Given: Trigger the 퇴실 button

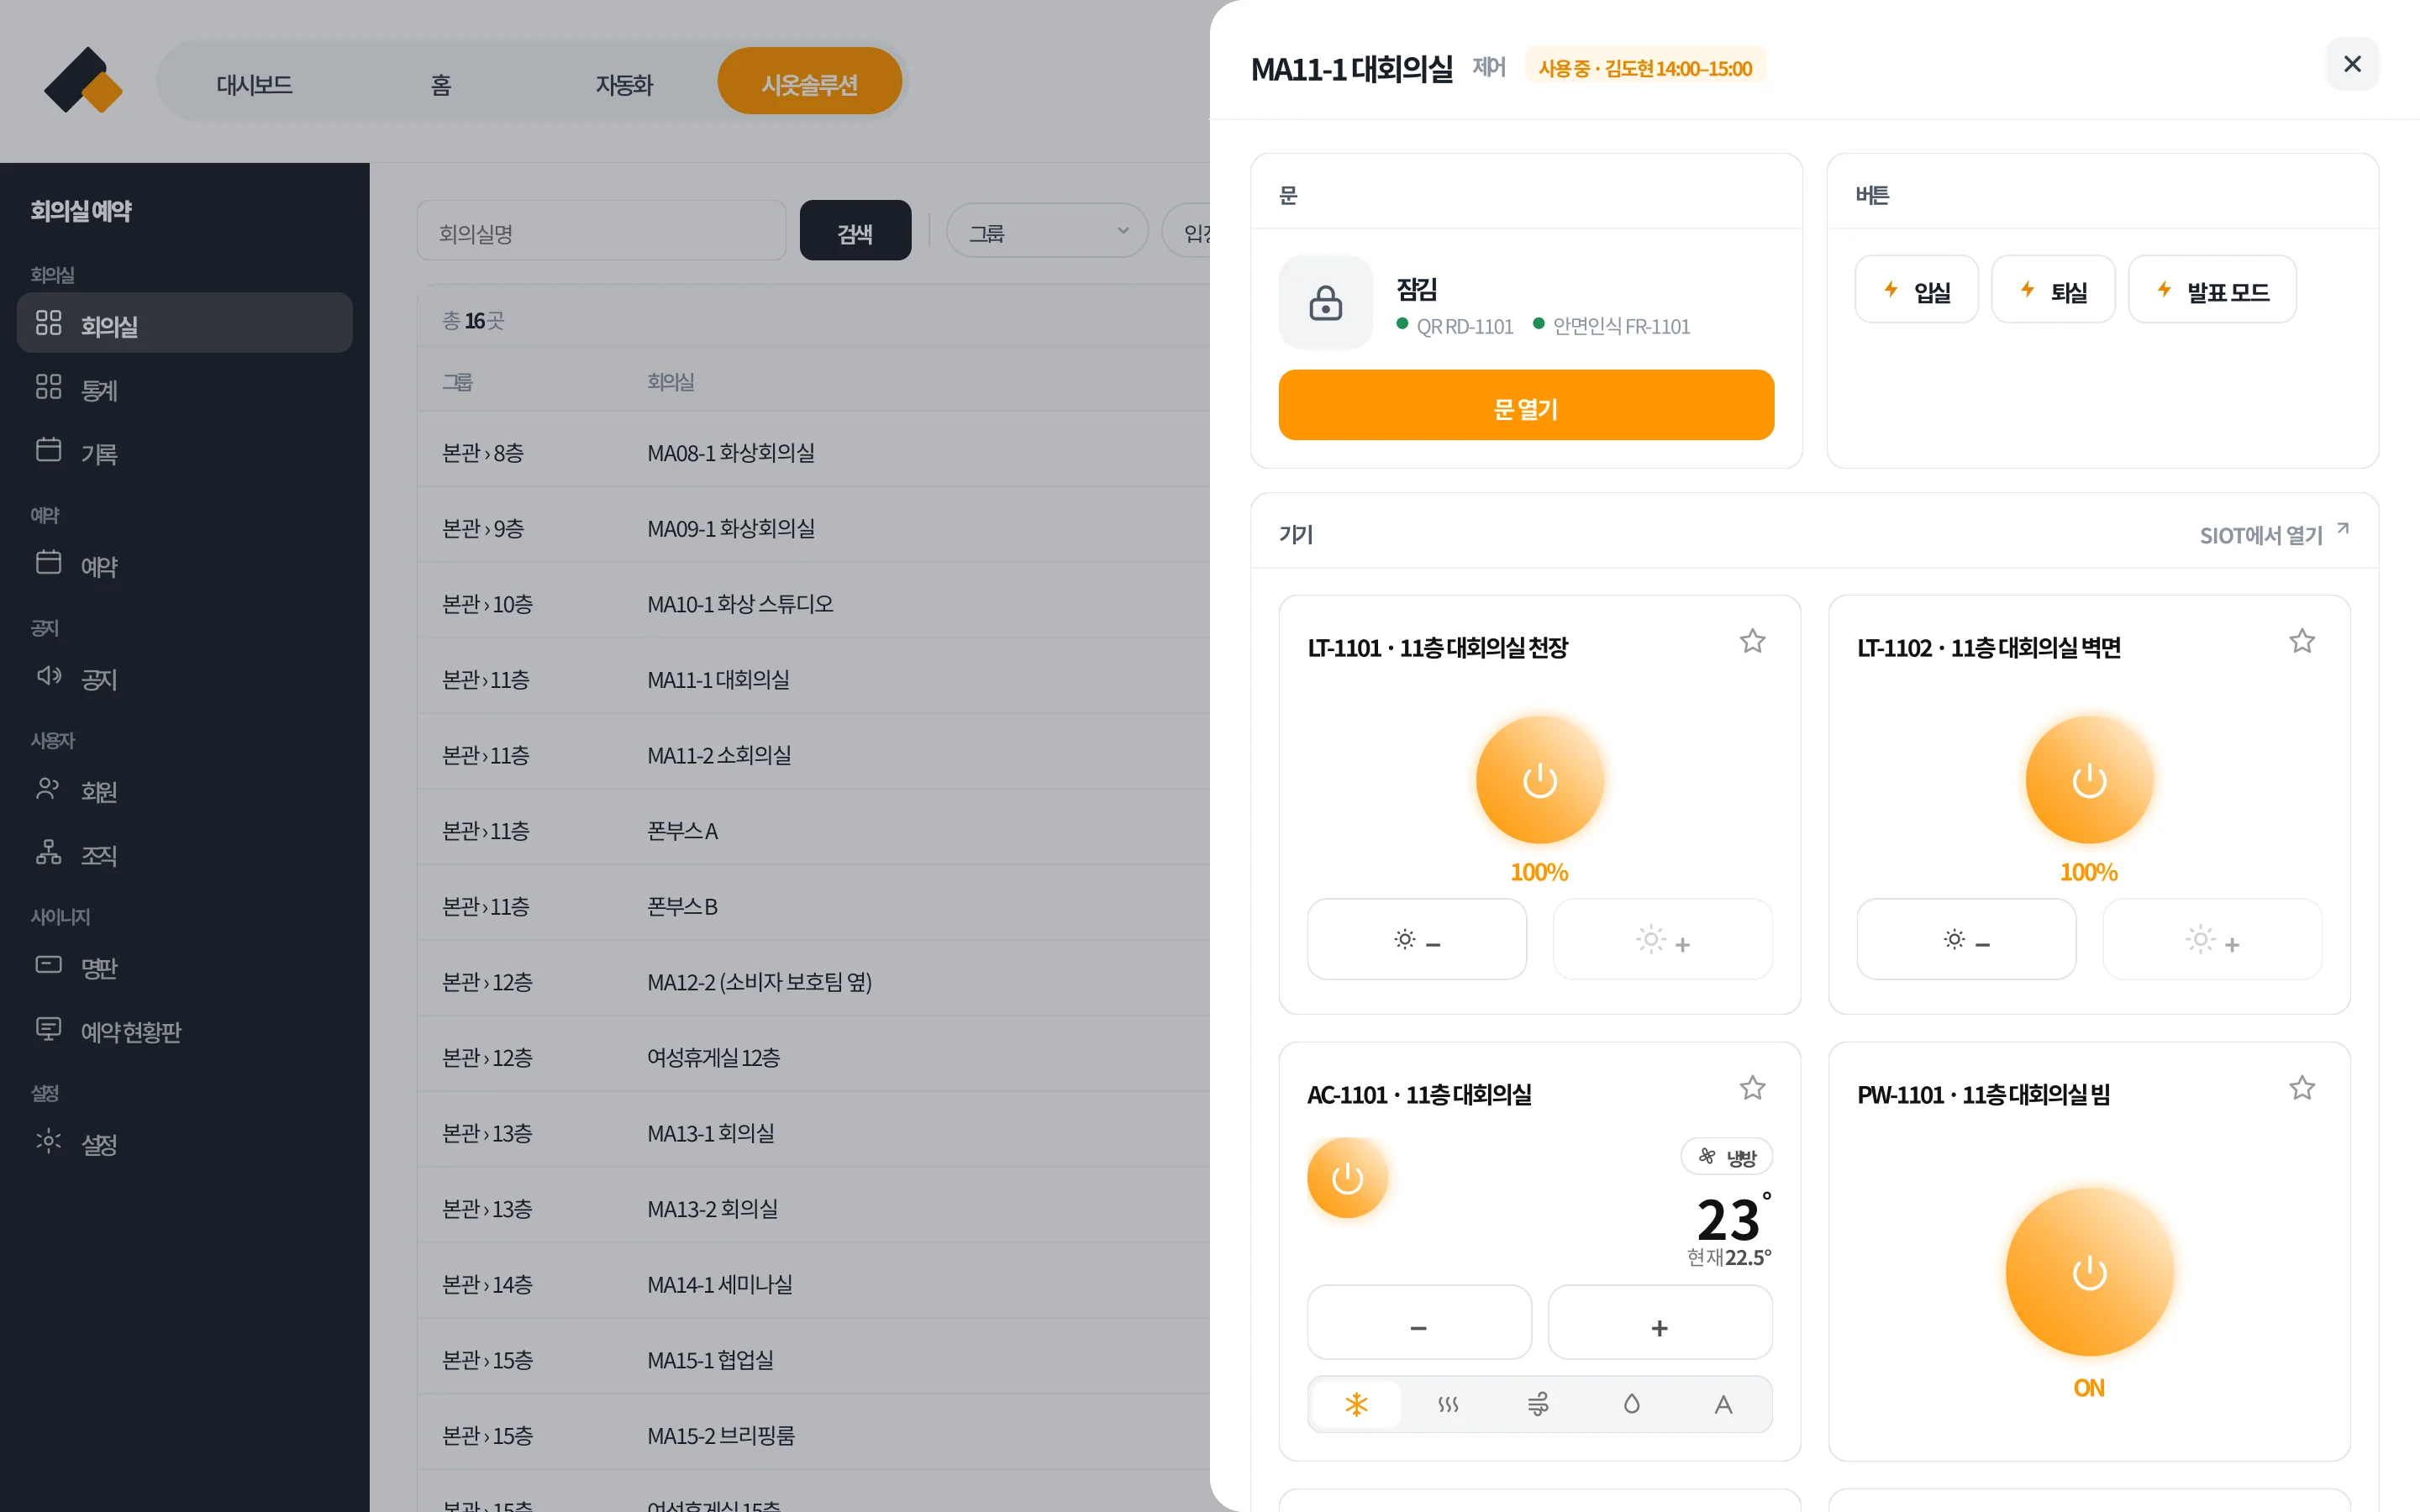Looking at the screenshot, I should [2053, 290].
